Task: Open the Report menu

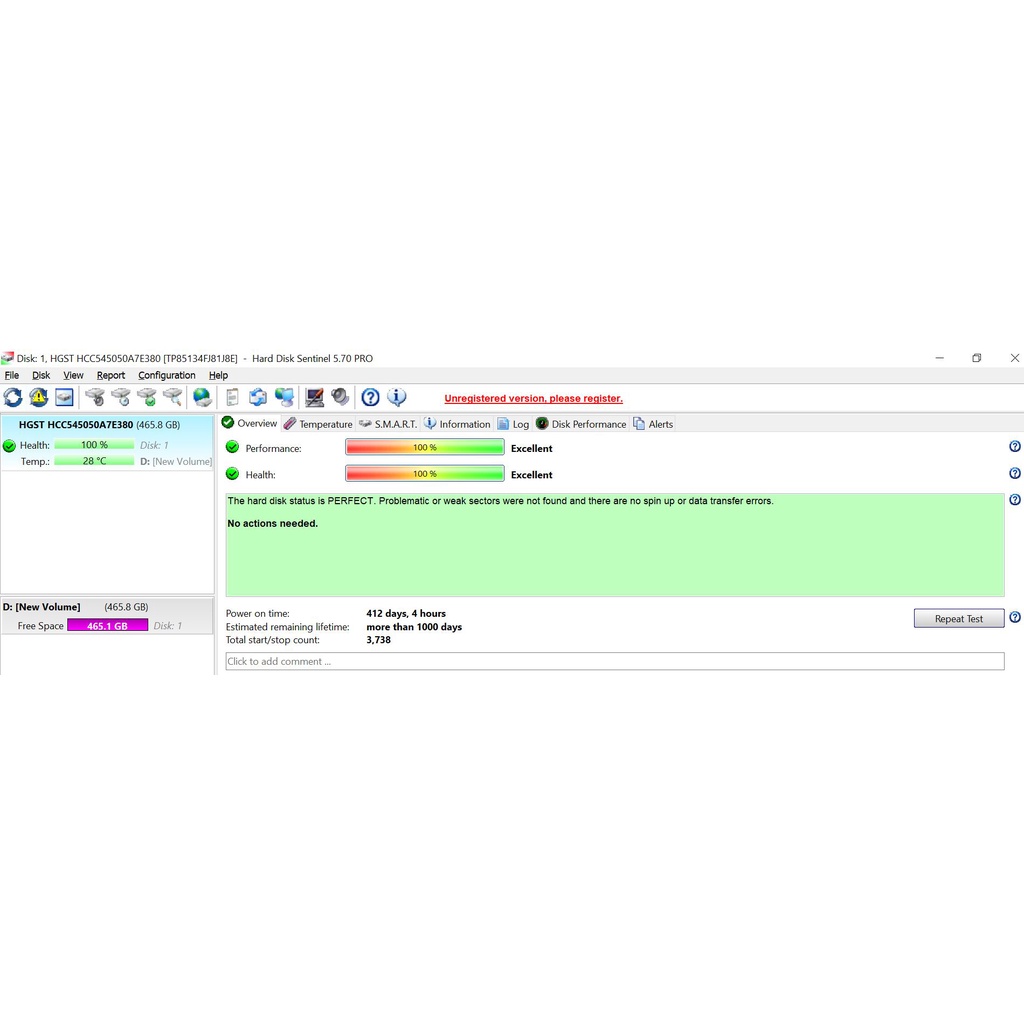Action: click(111, 376)
